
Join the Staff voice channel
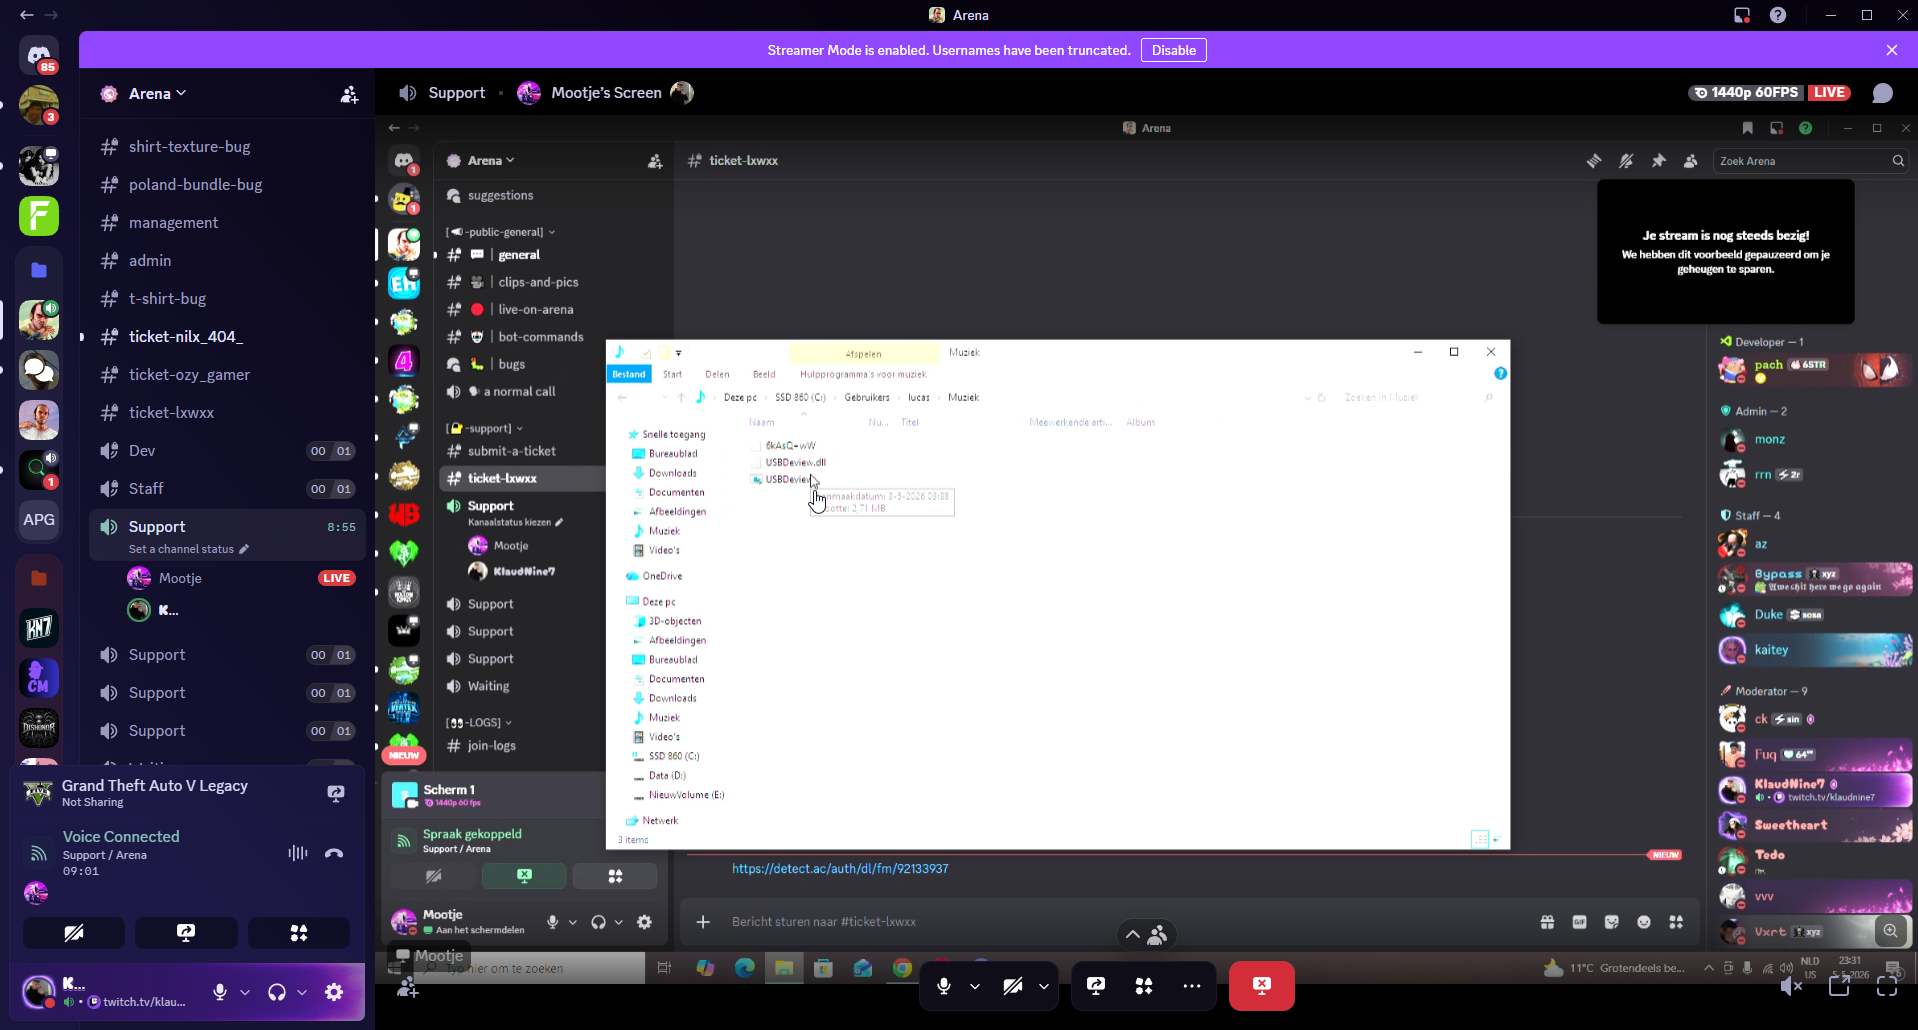click(227, 489)
